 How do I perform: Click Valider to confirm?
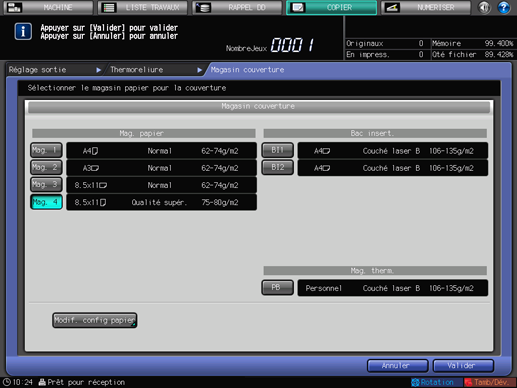pos(463,366)
